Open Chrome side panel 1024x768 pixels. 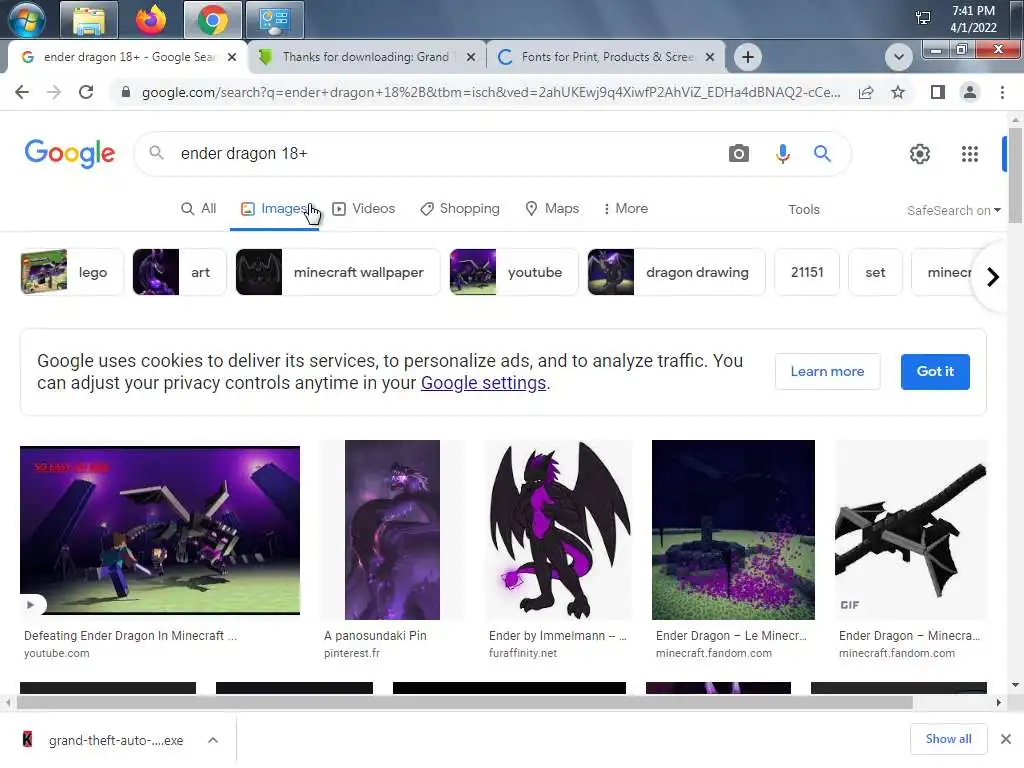pyautogui.click(x=938, y=92)
